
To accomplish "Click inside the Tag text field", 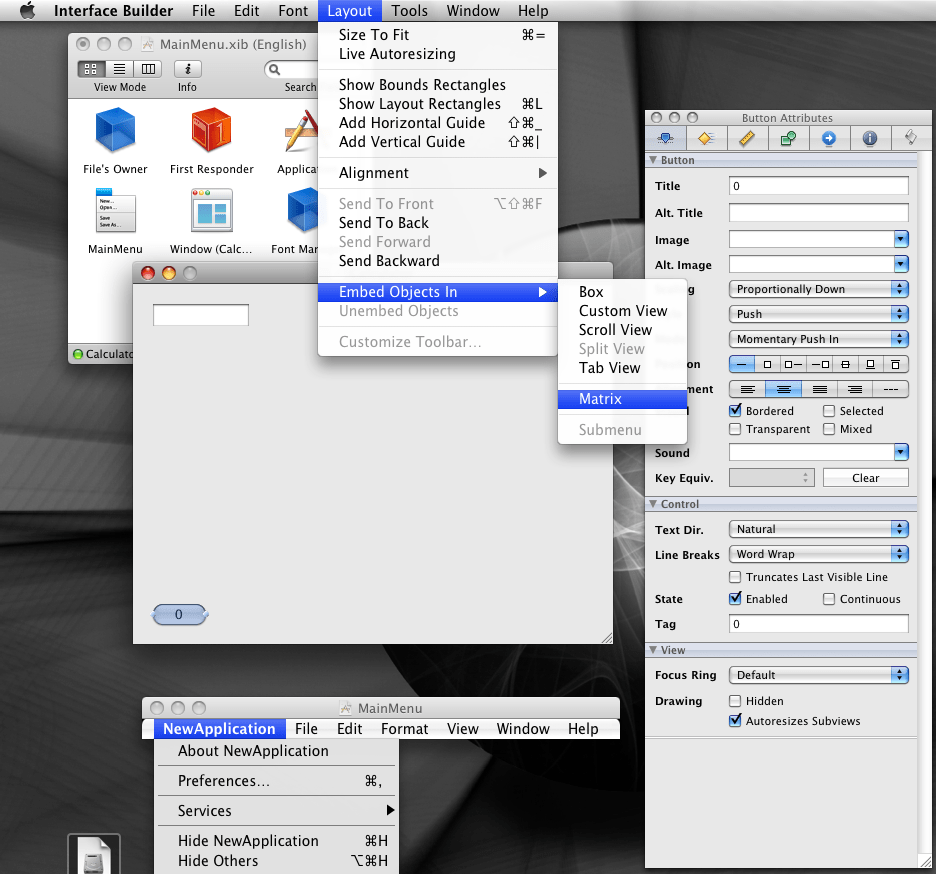I will [x=818, y=624].
